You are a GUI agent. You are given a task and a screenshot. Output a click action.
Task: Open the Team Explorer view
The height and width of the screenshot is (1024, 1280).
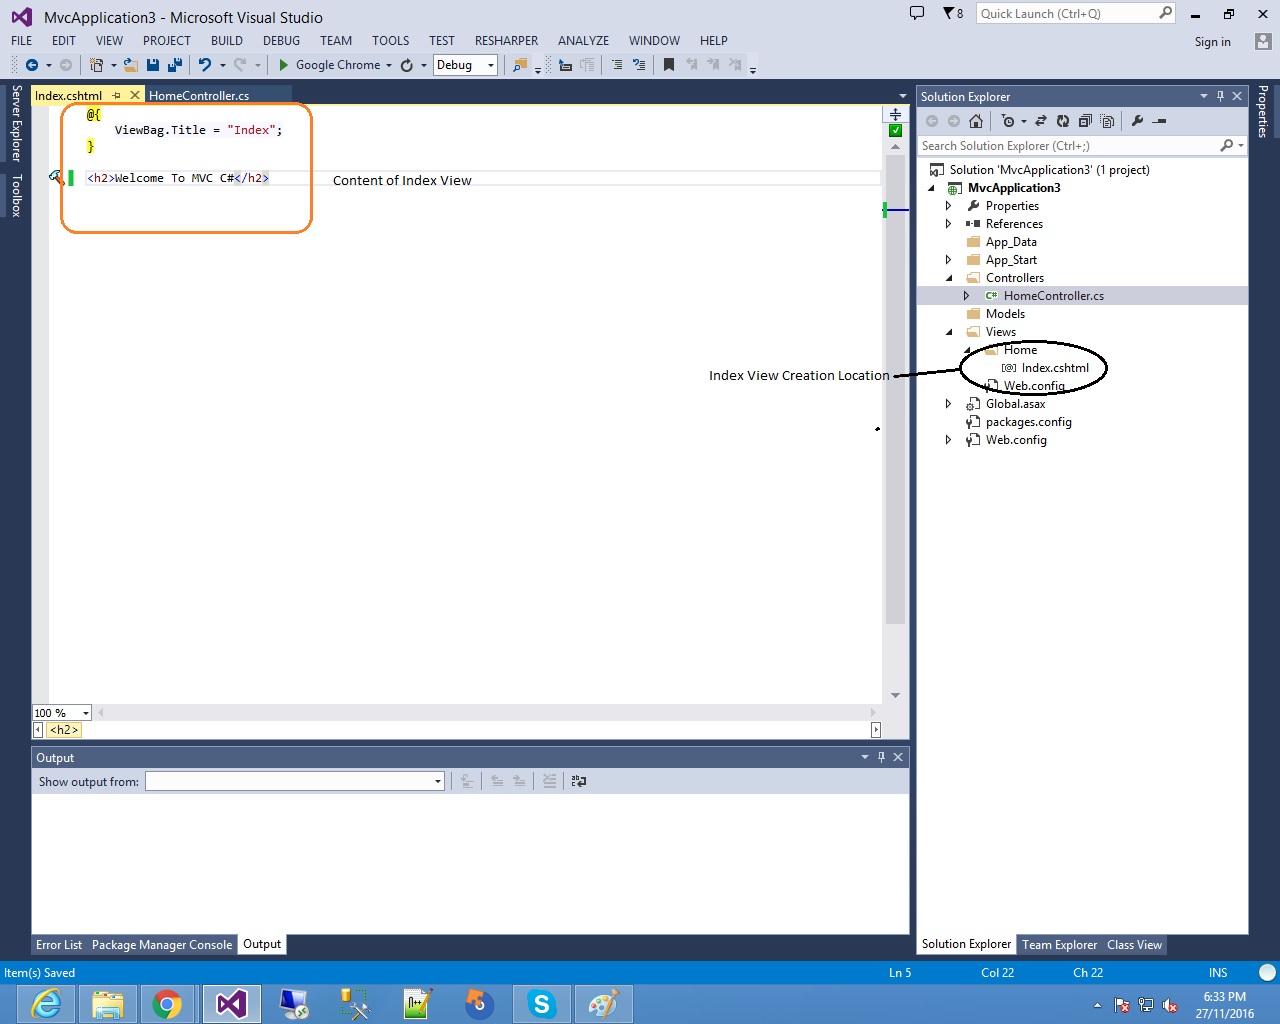point(1059,944)
